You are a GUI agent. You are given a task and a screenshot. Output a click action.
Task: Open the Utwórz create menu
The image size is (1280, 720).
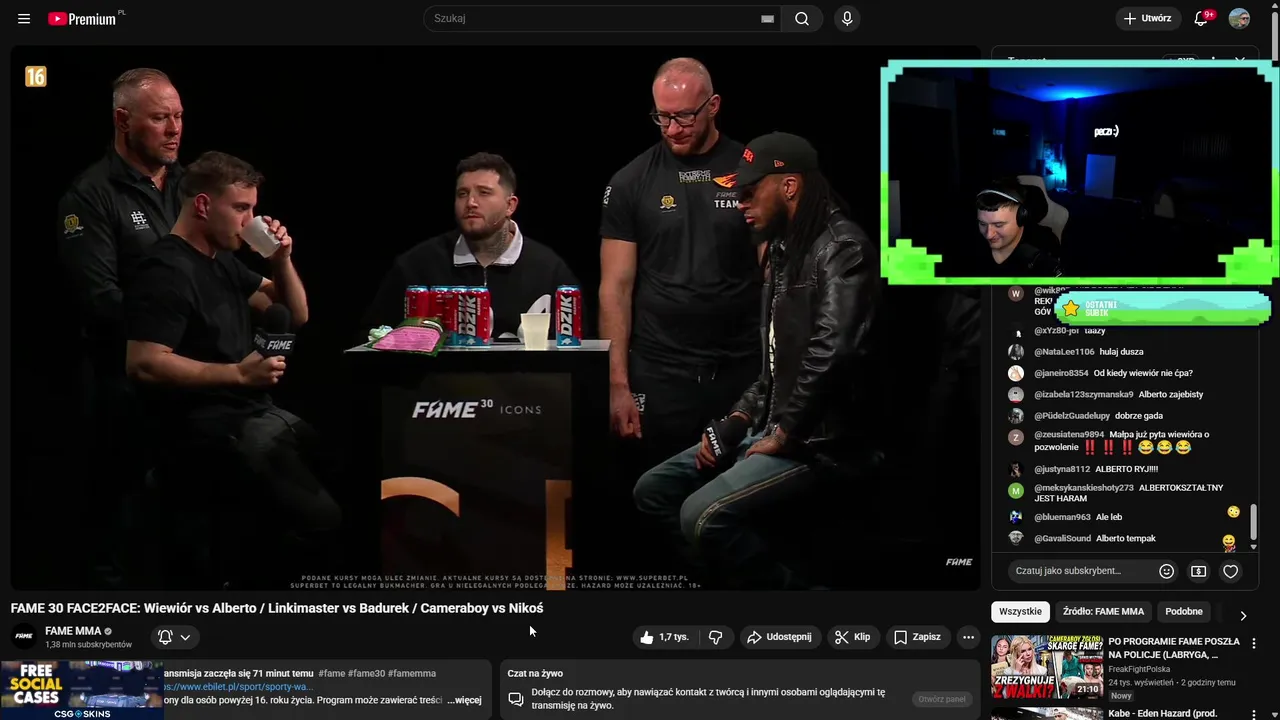(1147, 18)
